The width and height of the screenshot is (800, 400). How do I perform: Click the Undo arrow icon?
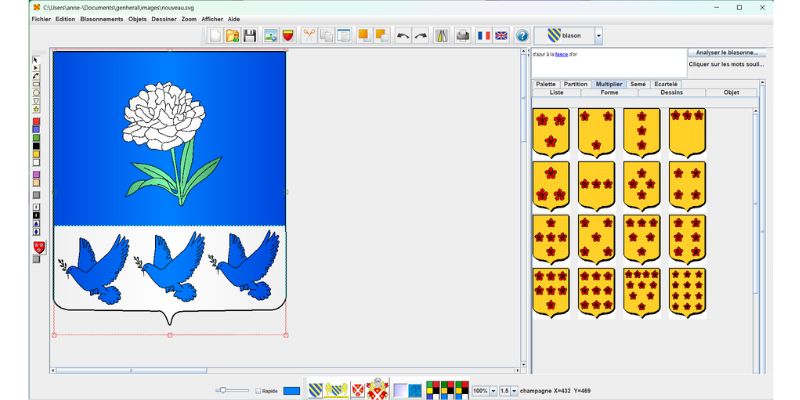(x=402, y=35)
